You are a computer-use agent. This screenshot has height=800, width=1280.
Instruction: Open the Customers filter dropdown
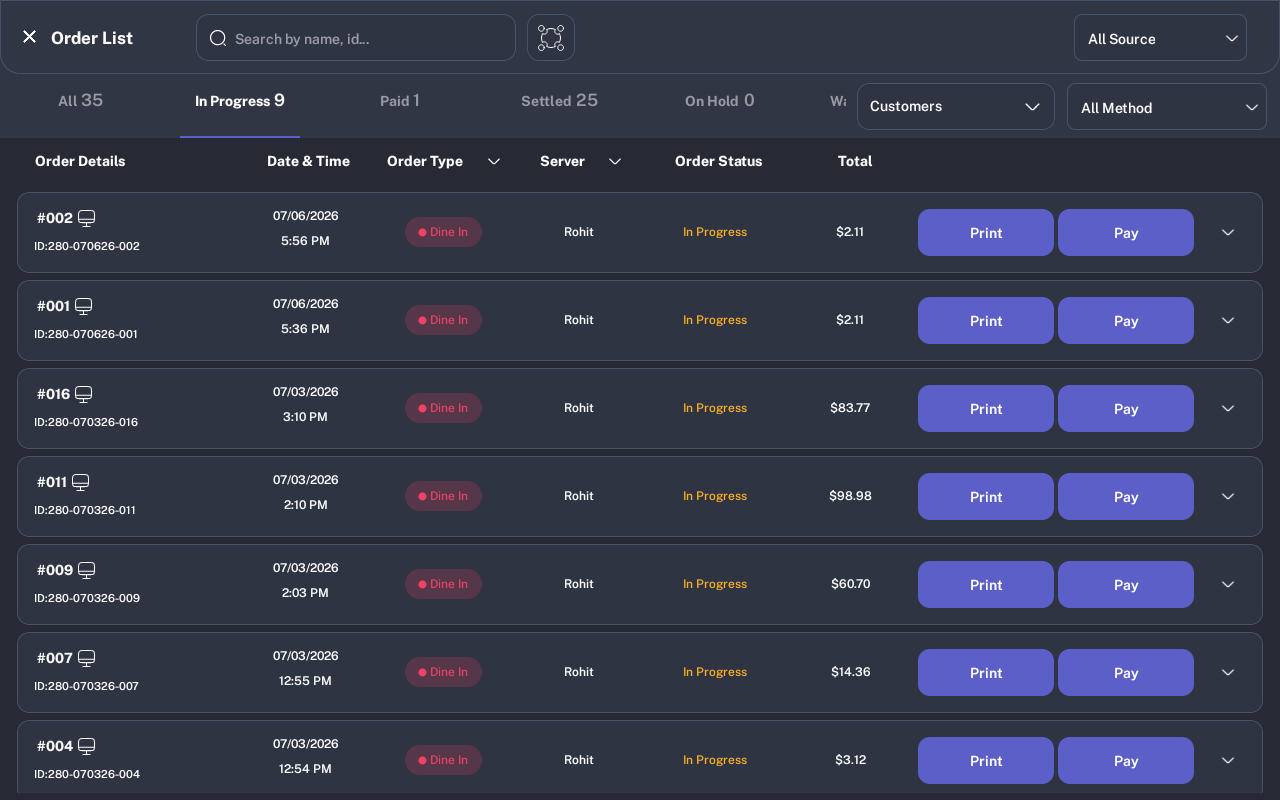coord(956,106)
